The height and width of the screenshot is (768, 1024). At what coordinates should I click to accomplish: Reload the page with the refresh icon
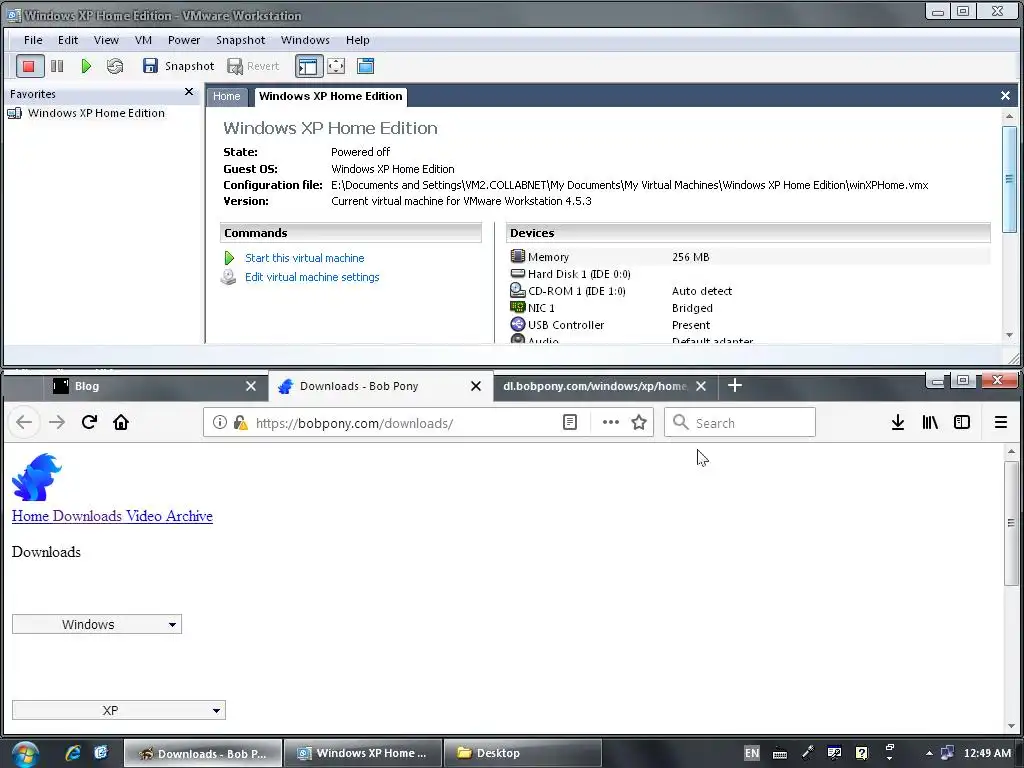click(89, 422)
